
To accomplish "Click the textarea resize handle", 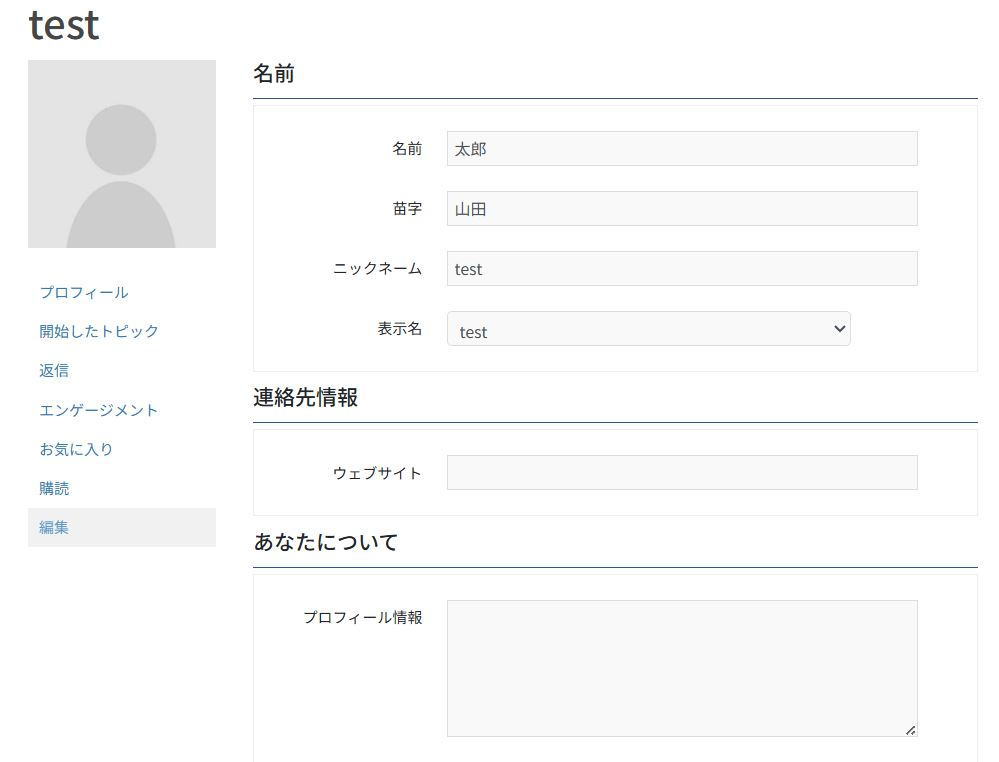I will coord(911,730).
